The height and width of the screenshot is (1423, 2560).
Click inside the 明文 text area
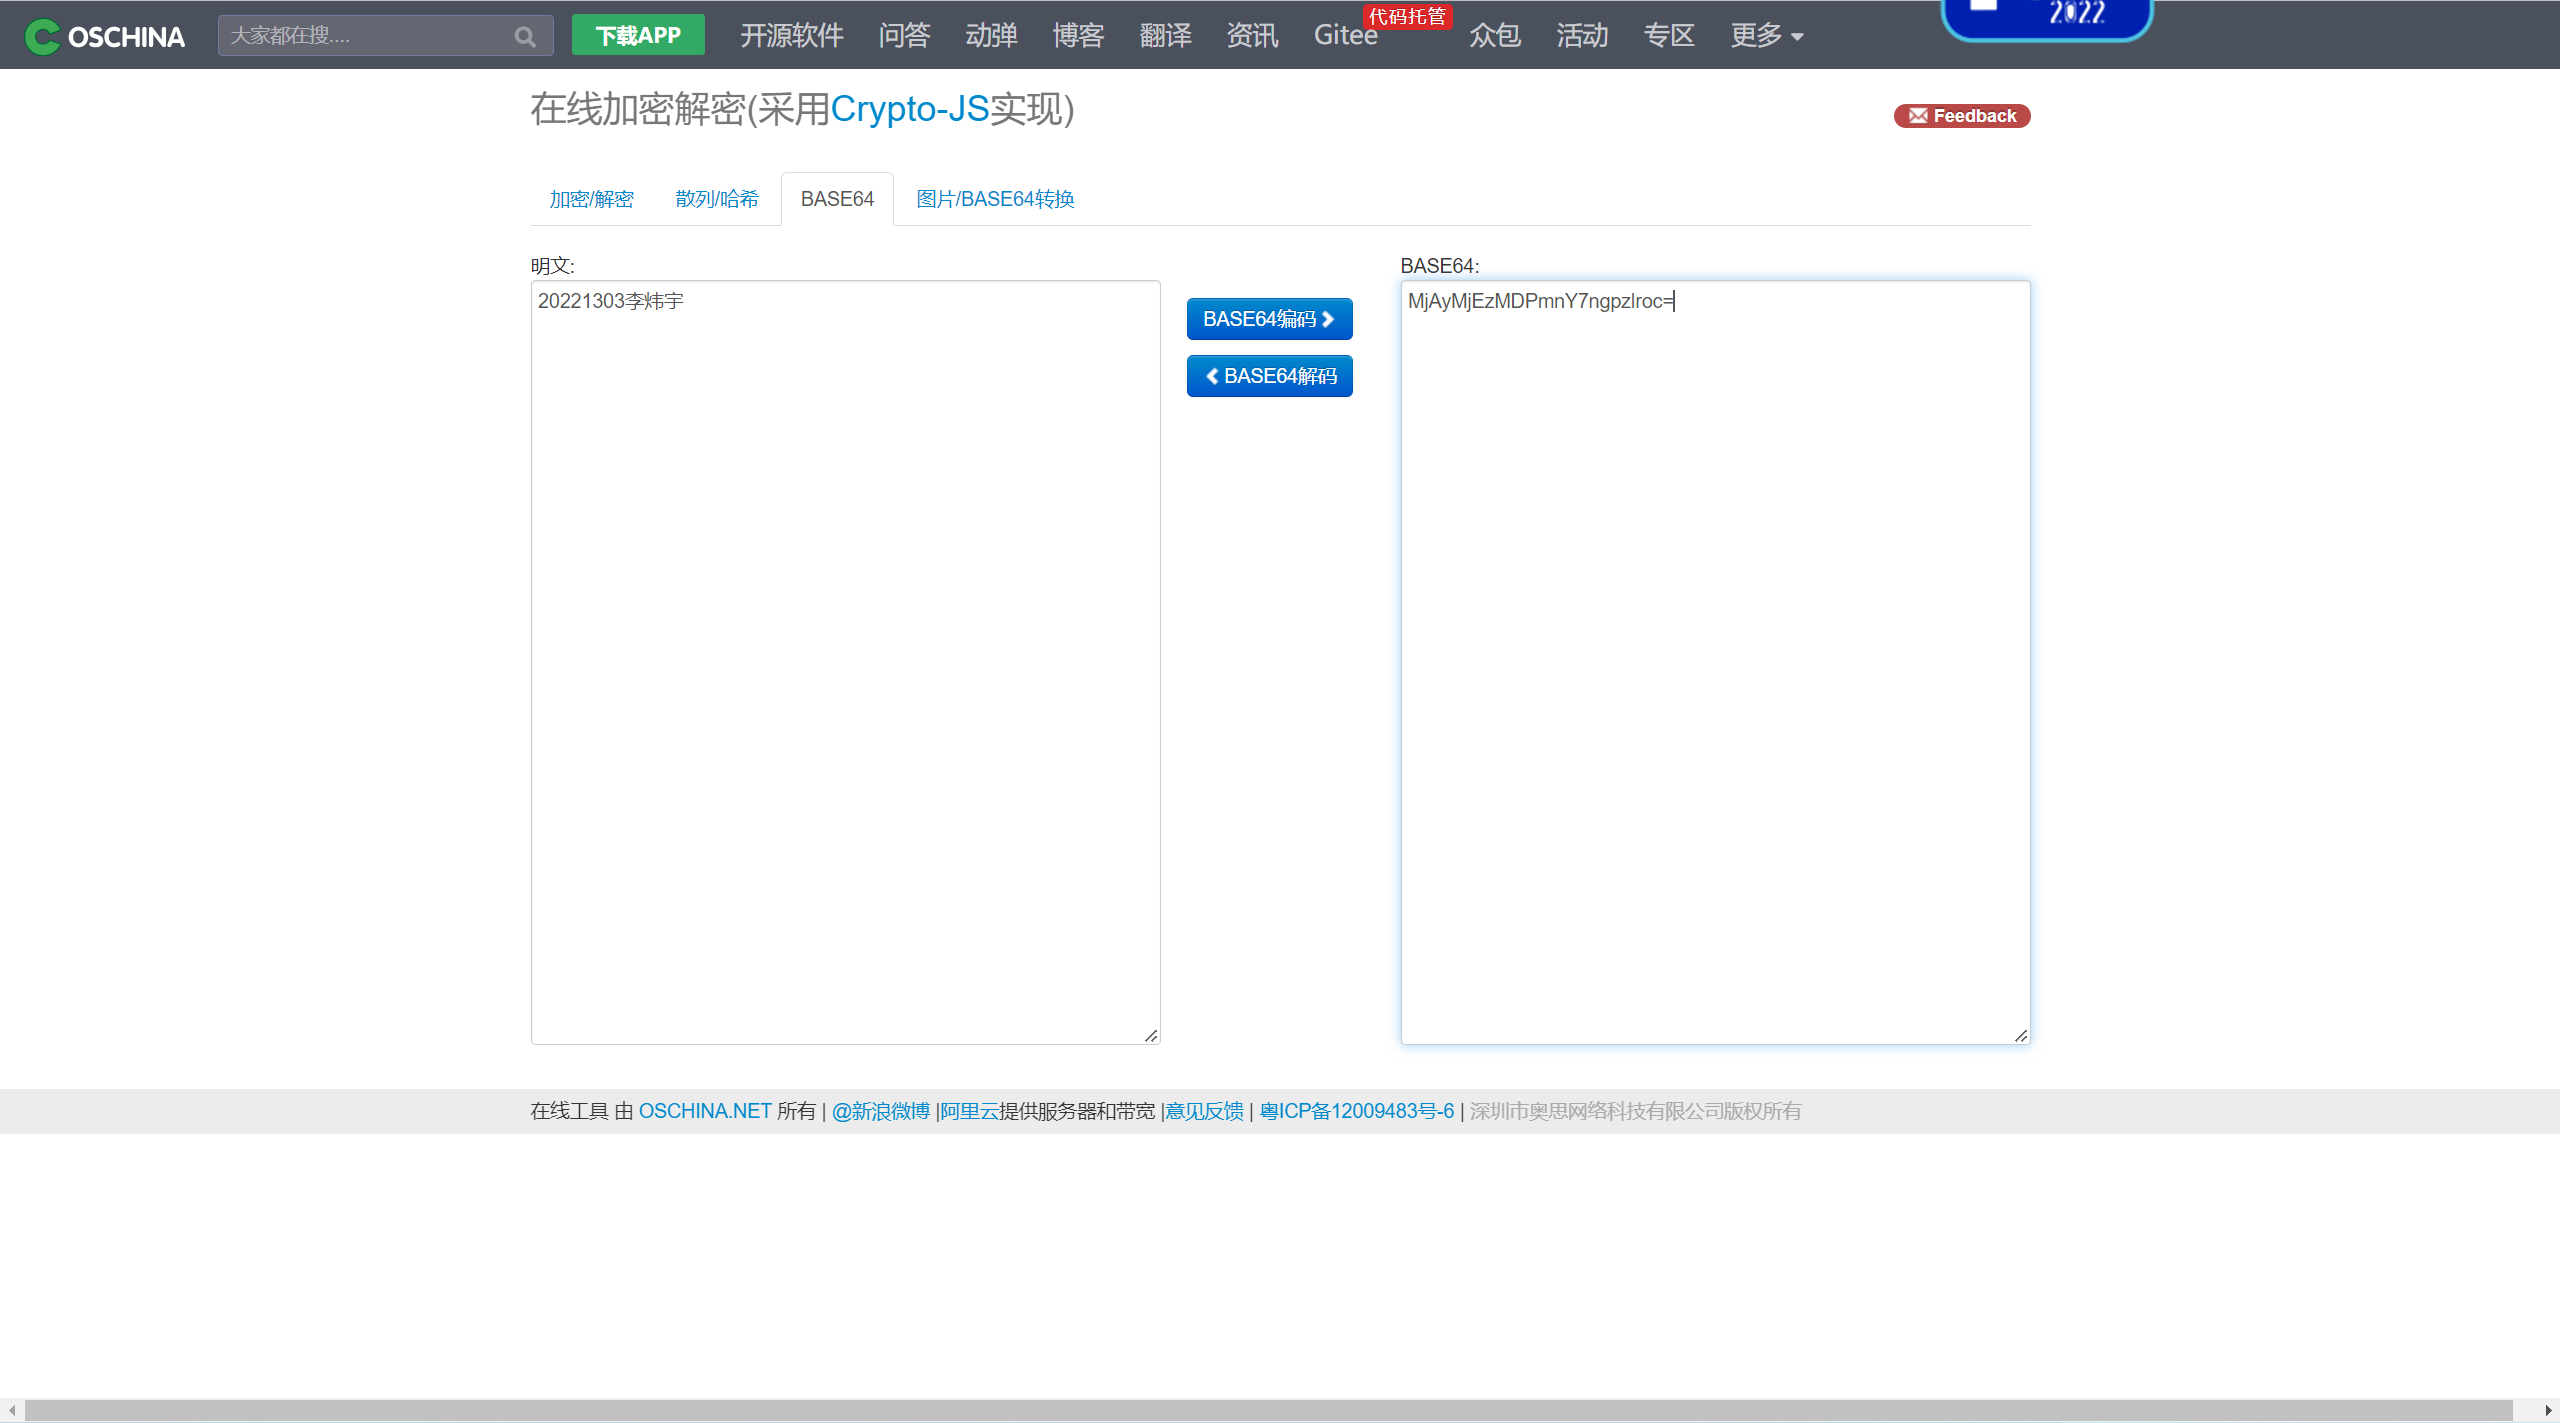pos(845,660)
